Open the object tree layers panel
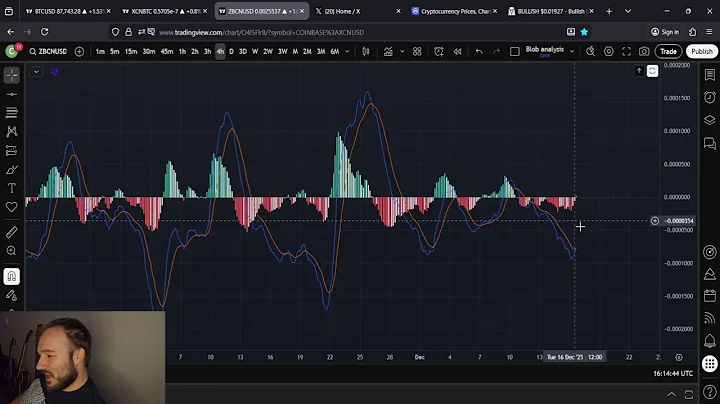The width and height of the screenshot is (720, 404). pyautogui.click(x=709, y=120)
